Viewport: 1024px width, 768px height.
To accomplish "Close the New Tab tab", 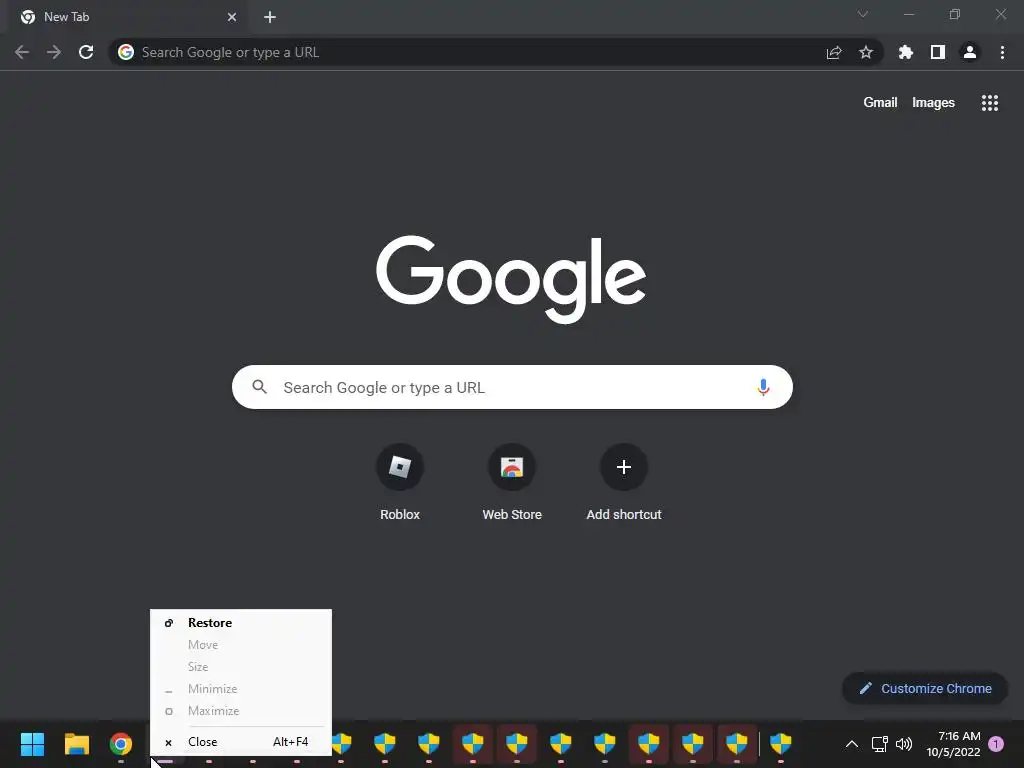I will pos(232,17).
